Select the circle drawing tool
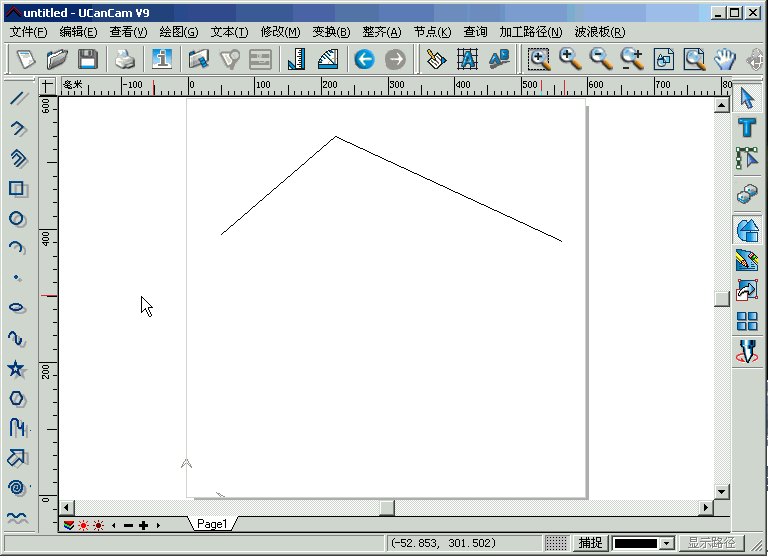Viewport: 768px width, 556px height. point(17,218)
